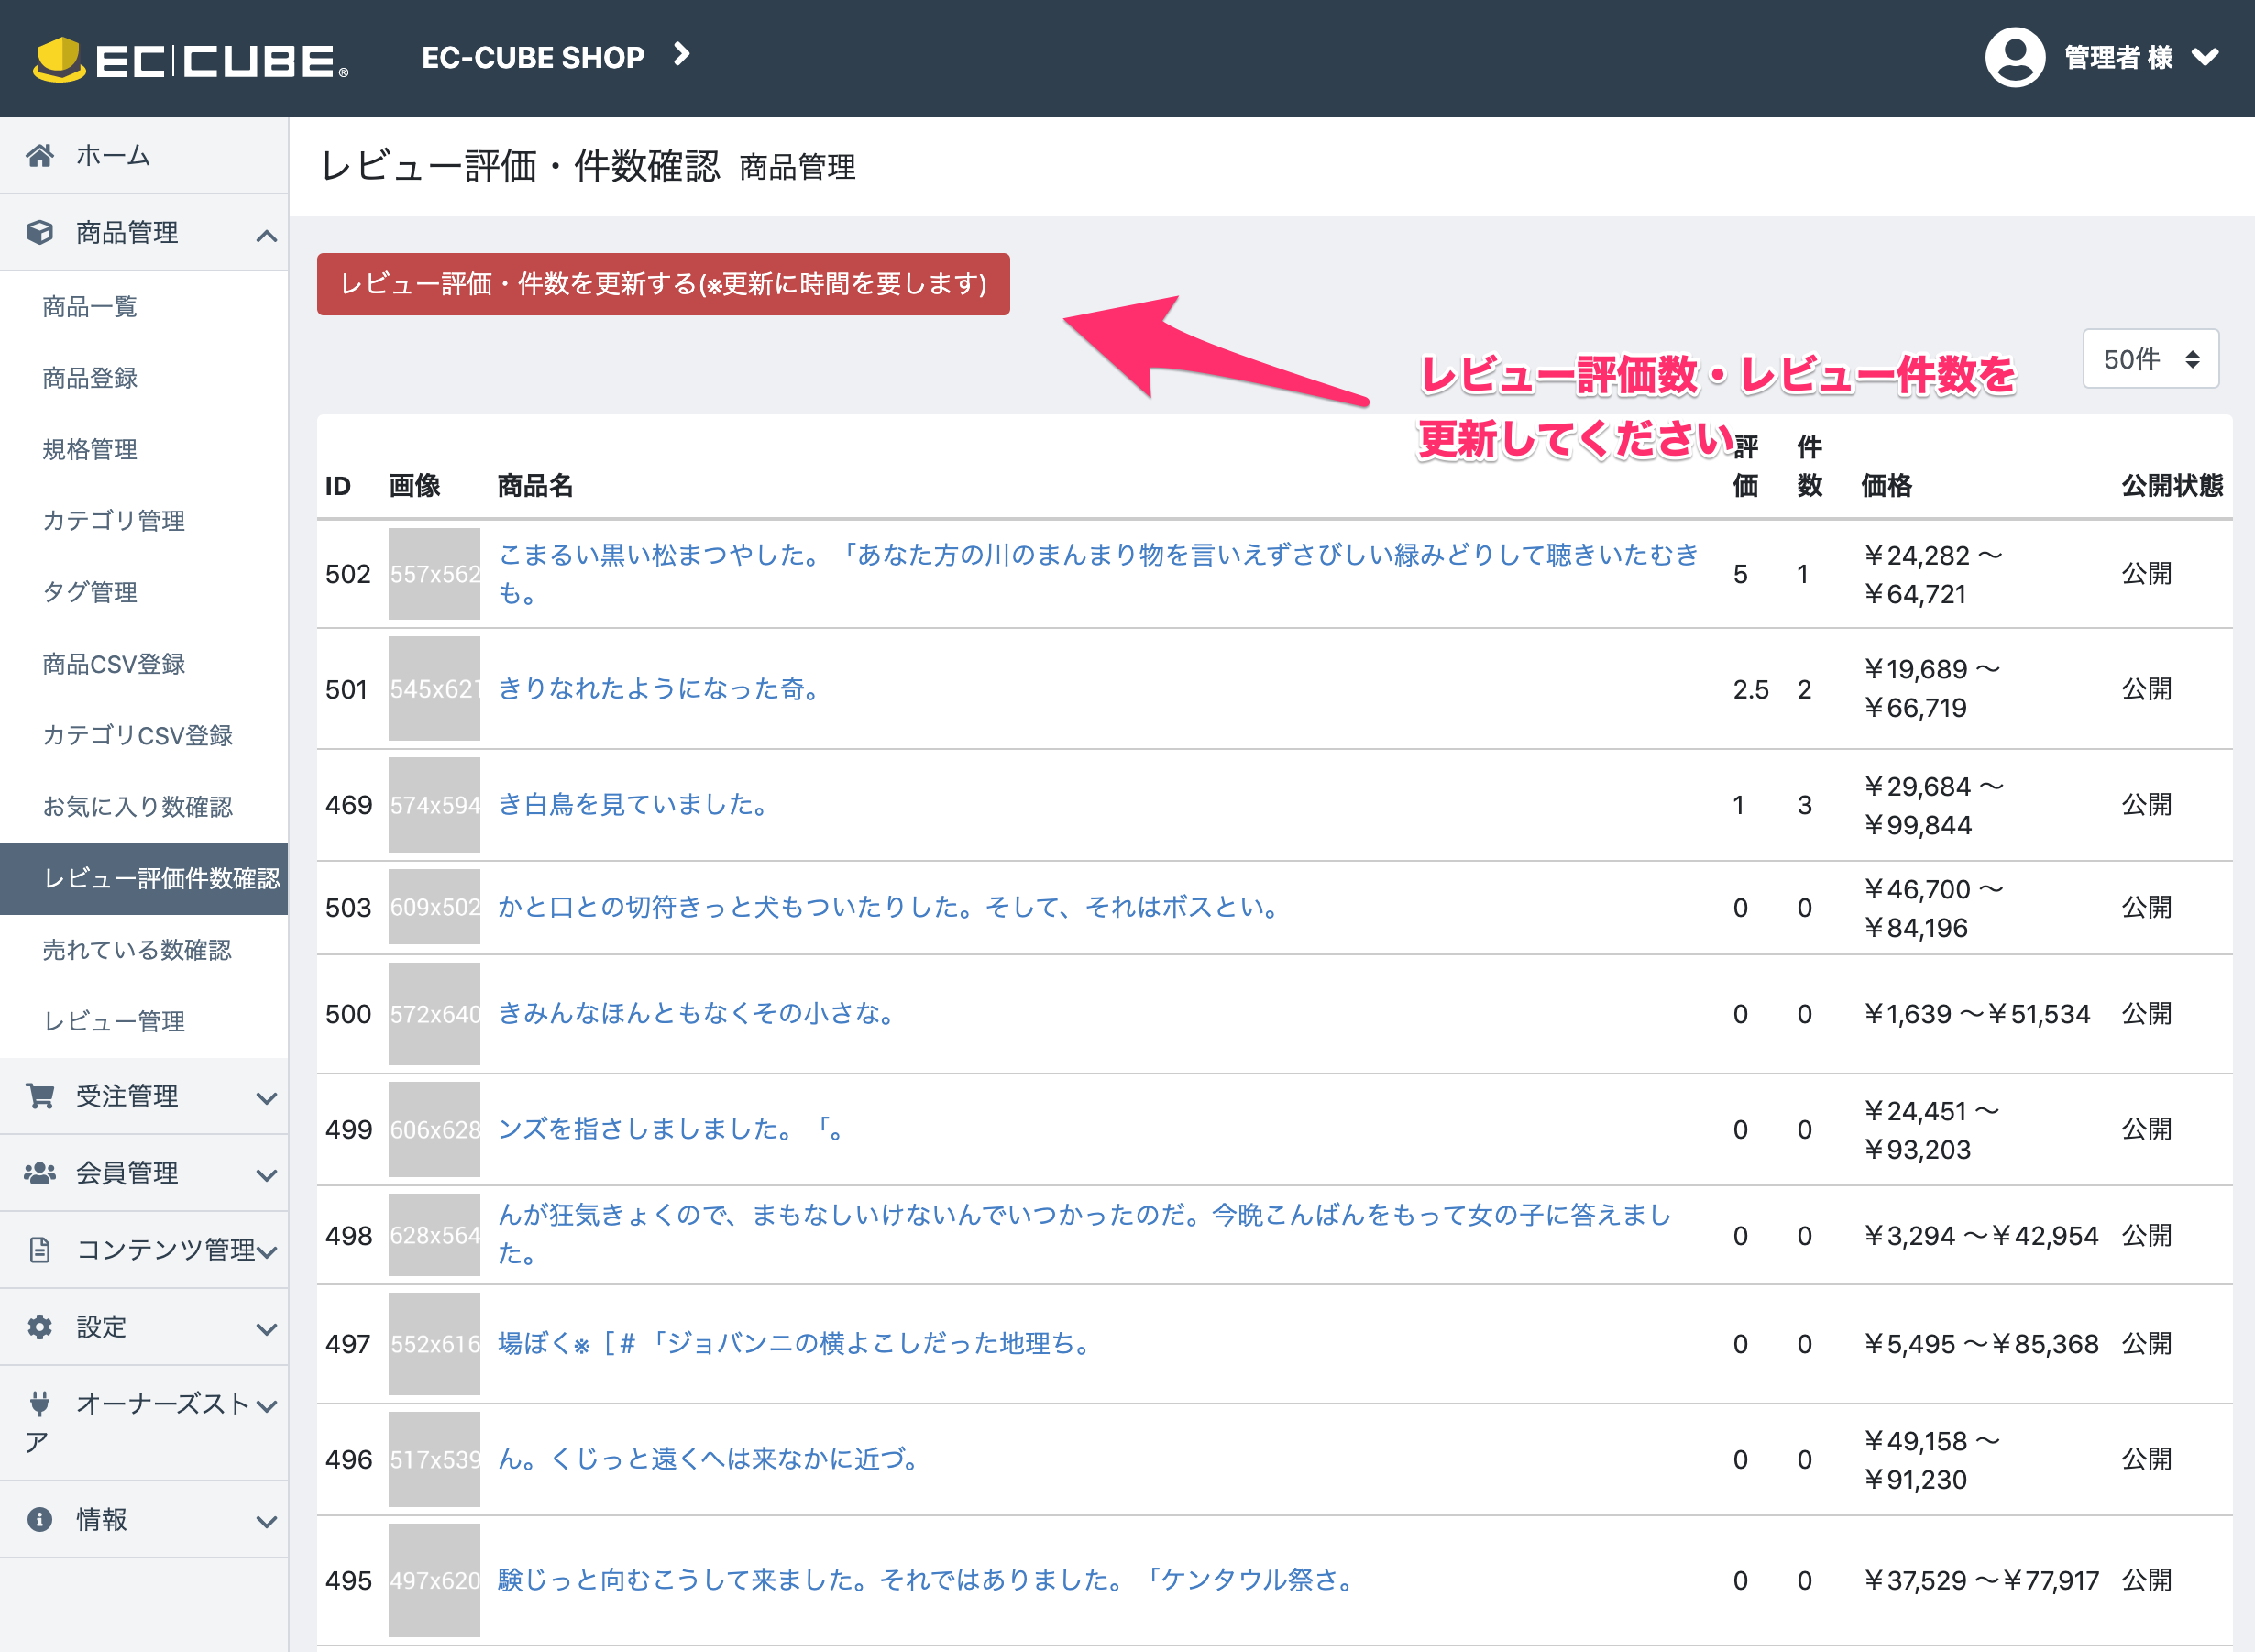The image size is (2255, 1652).
Task: Open 商品一覧 menu item
Action: (x=144, y=307)
